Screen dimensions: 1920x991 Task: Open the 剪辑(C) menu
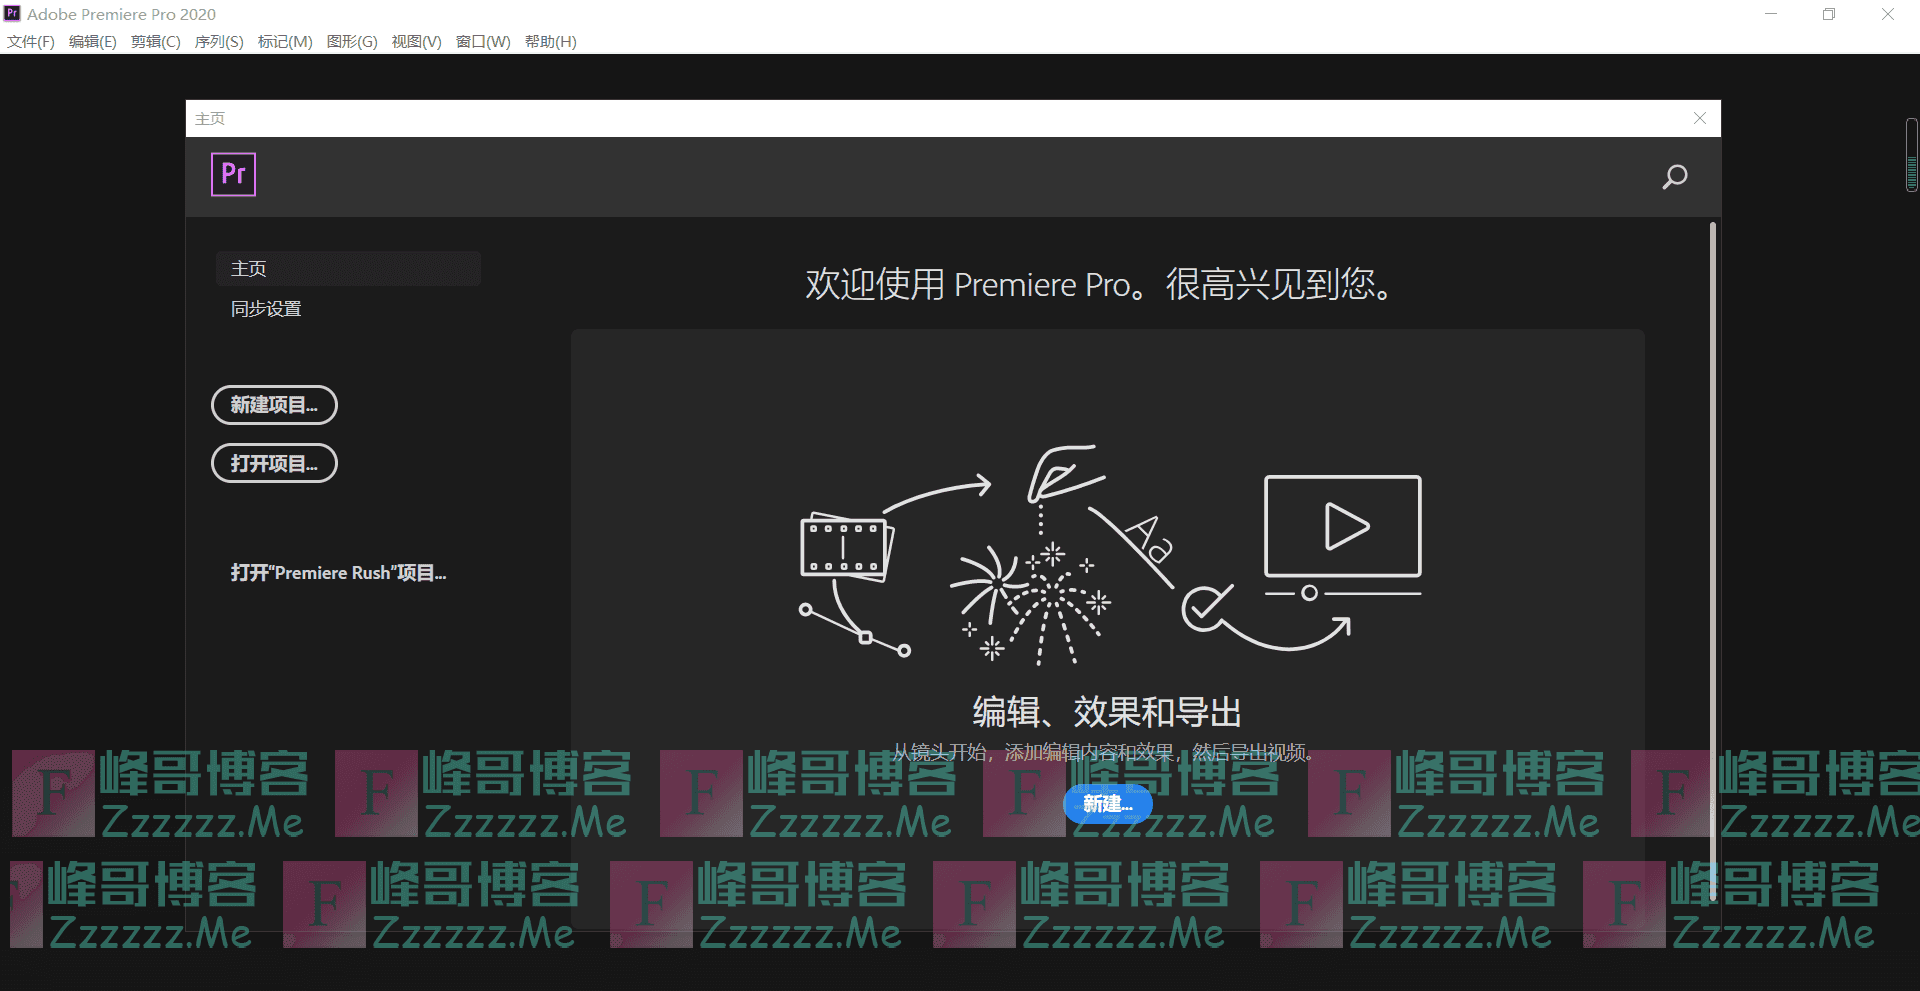155,42
